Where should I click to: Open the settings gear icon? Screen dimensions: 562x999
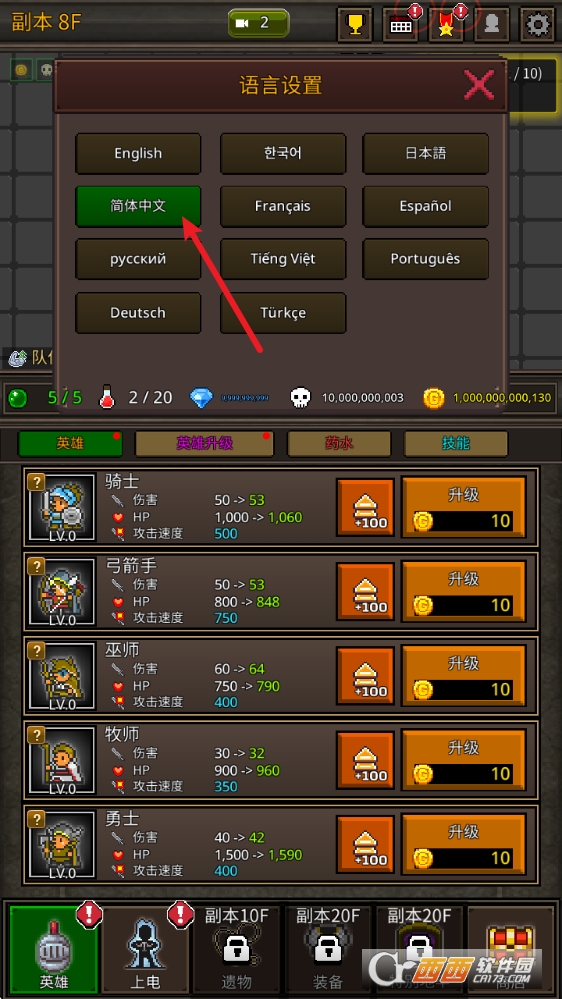pos(538,25)
